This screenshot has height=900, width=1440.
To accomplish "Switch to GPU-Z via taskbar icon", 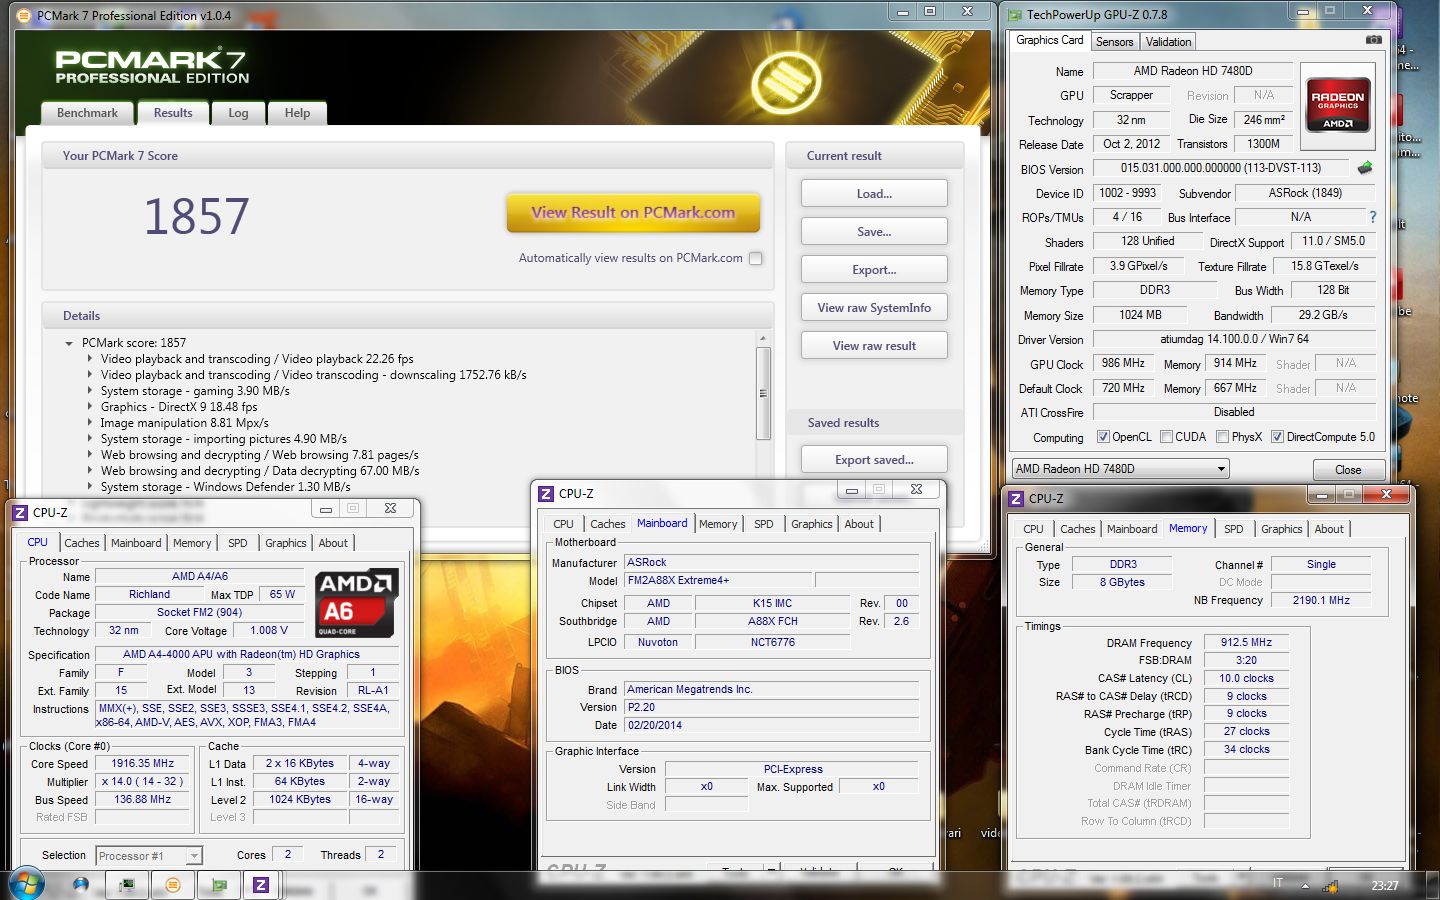I will [219, 885].
